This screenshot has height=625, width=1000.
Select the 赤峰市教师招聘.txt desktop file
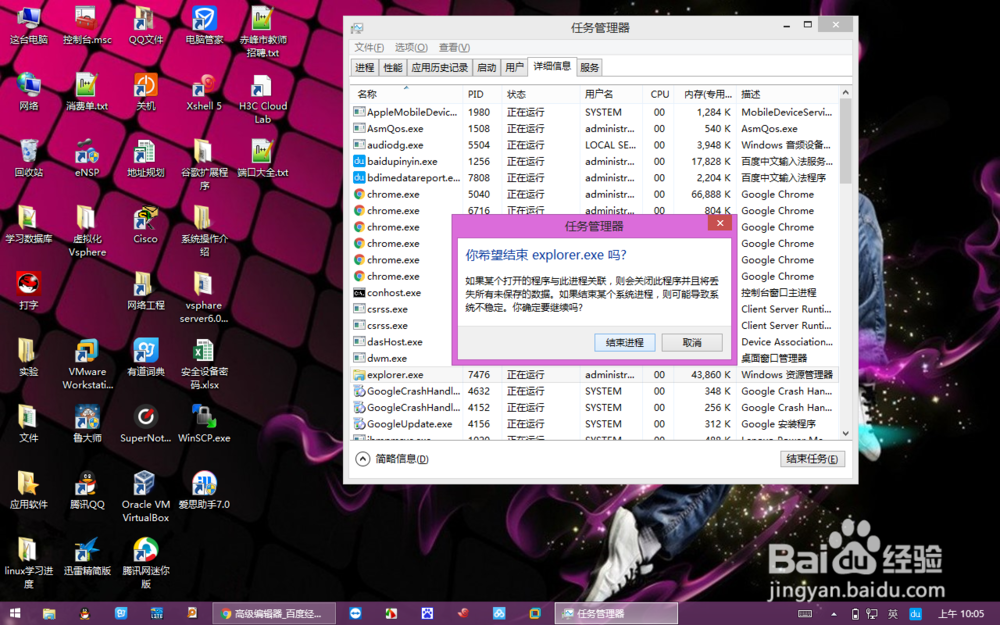click(x=263, y=32)
